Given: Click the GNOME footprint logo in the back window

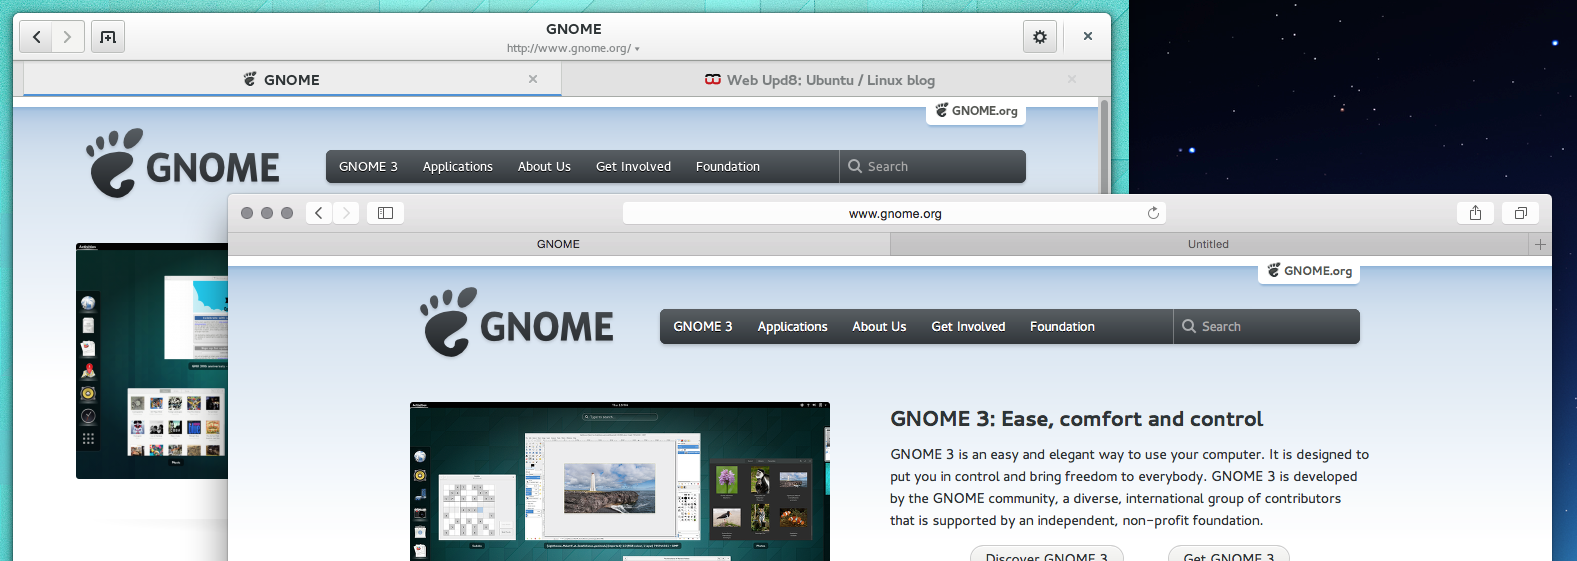Looking at the screenshot, I should click(183, 163).
